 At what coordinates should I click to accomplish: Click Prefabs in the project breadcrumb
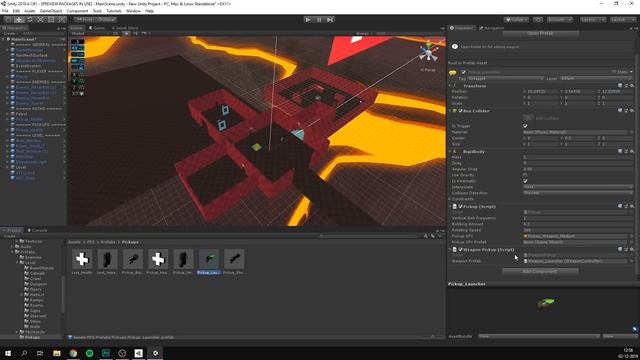108,242
